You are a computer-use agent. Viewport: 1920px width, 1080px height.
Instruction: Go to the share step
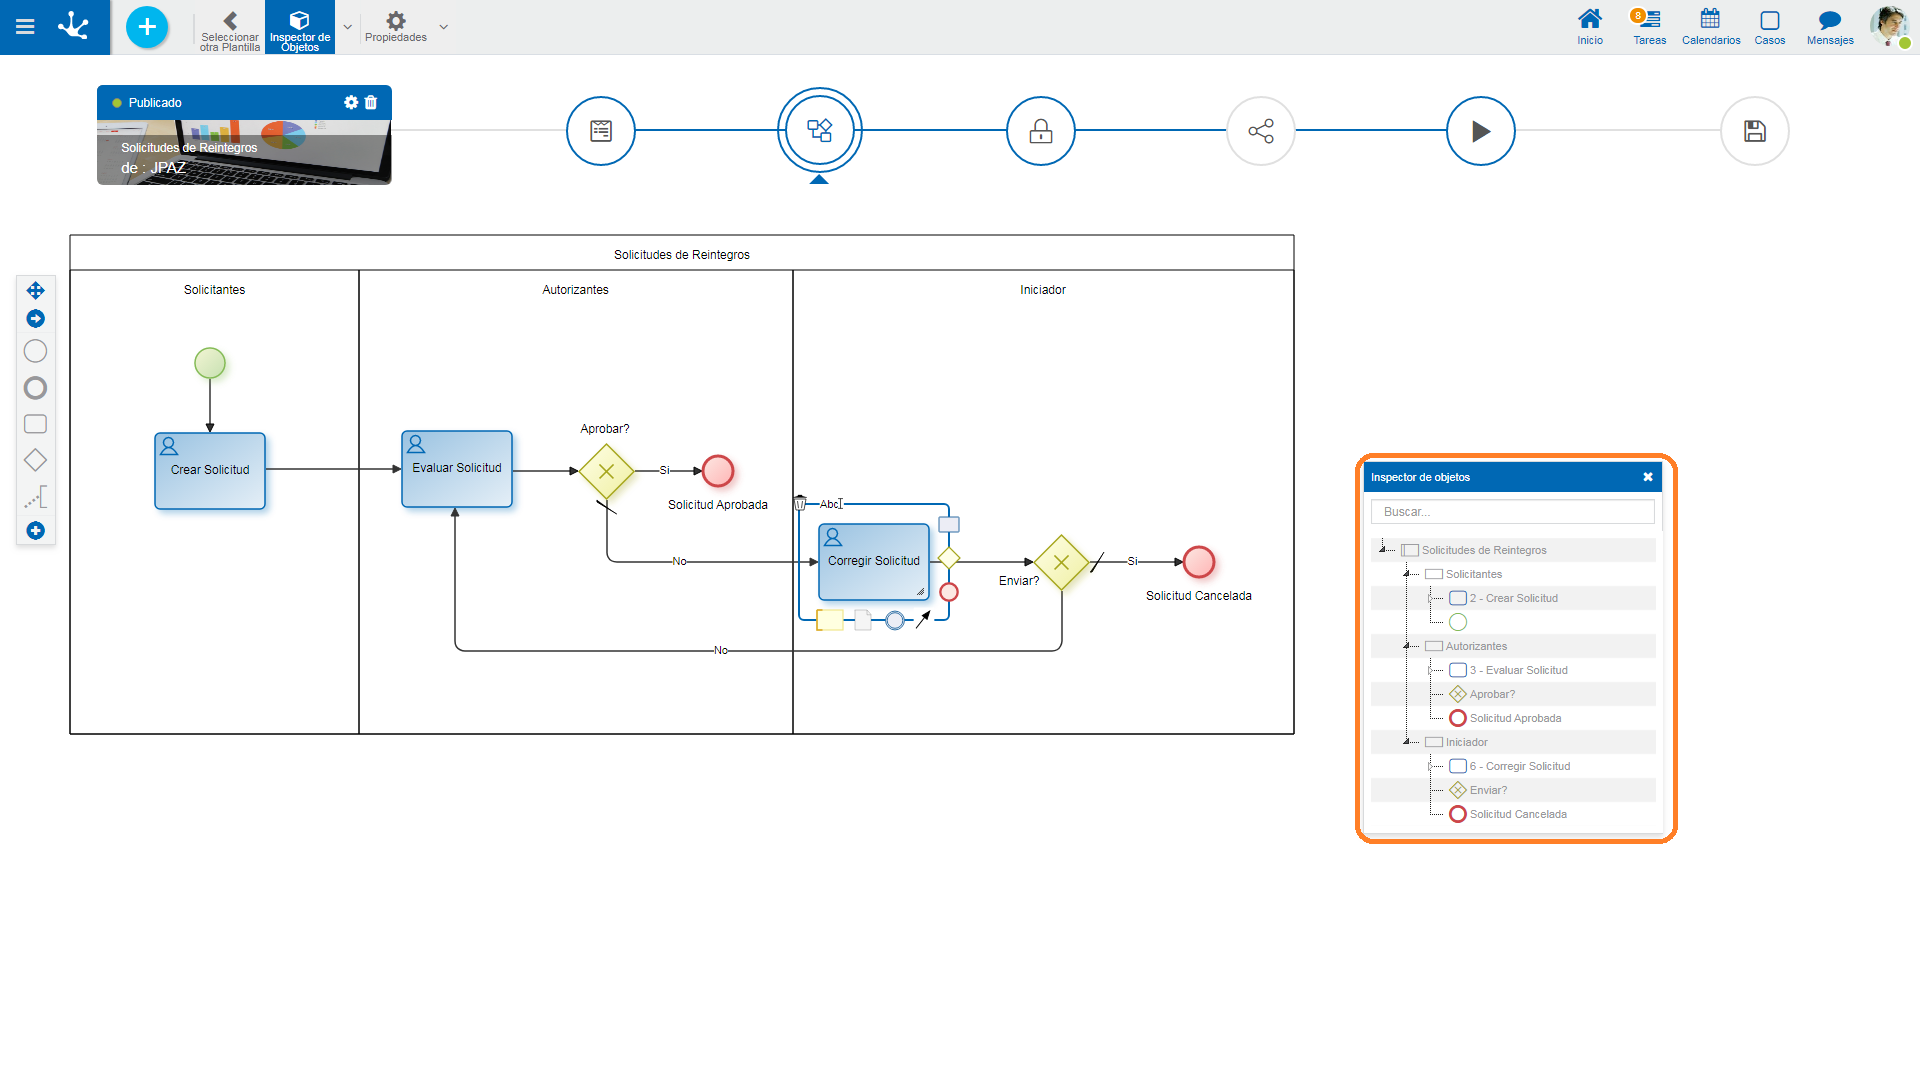pyautogui.click(x=1261, y=131)
